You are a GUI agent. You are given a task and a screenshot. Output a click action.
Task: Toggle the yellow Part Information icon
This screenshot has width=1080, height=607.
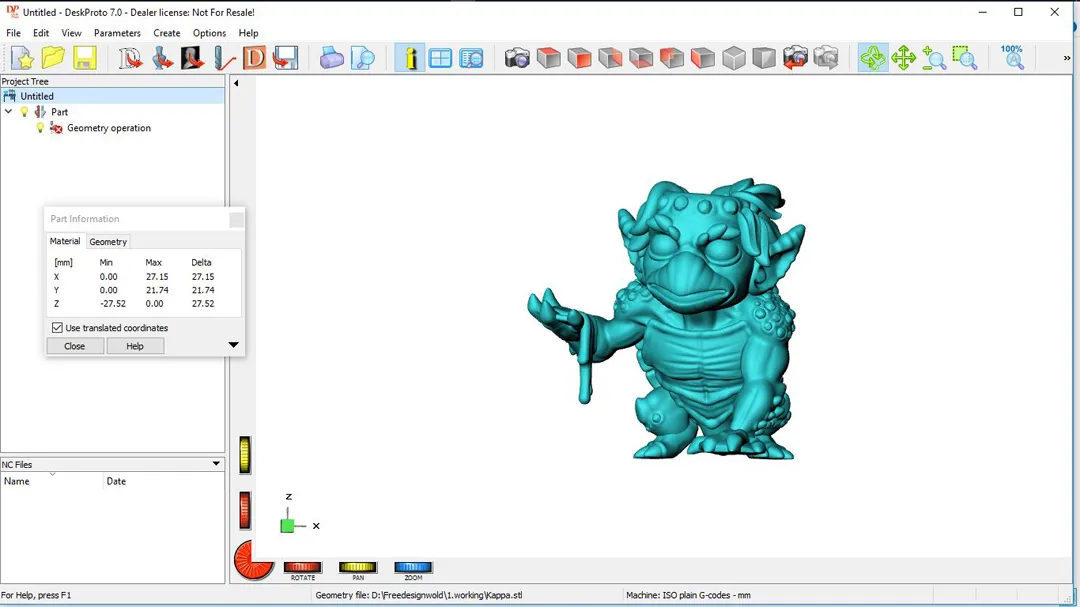[x=410, y=58]
